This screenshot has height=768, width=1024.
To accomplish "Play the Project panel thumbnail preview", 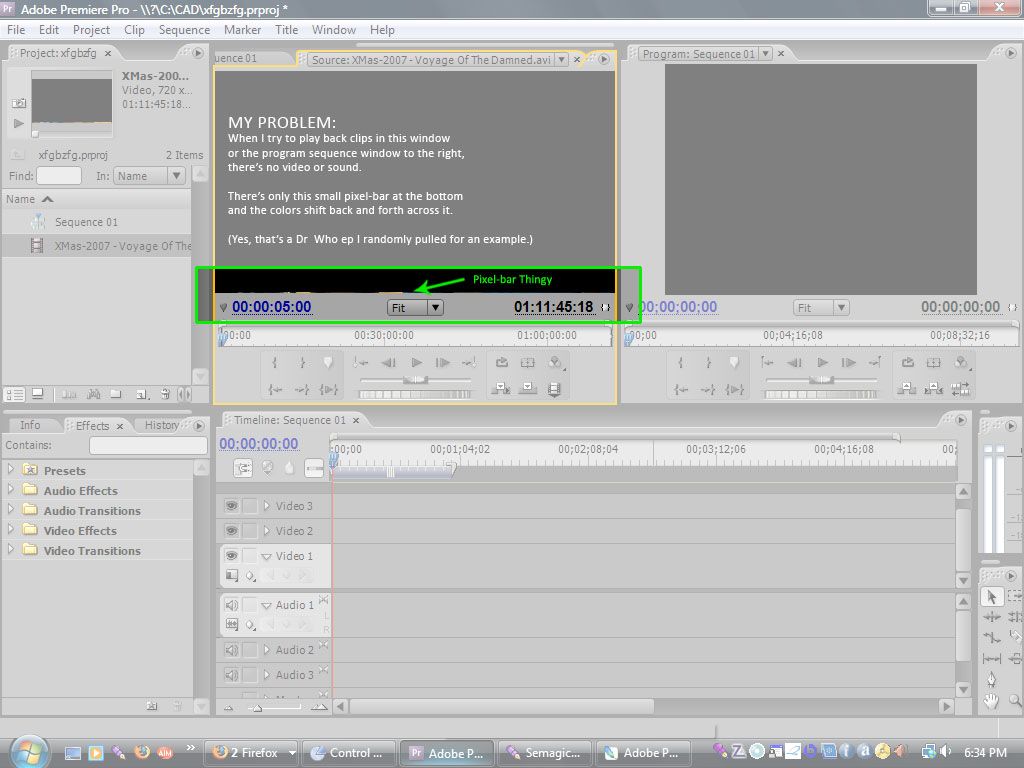I will [x=19, y=123].
